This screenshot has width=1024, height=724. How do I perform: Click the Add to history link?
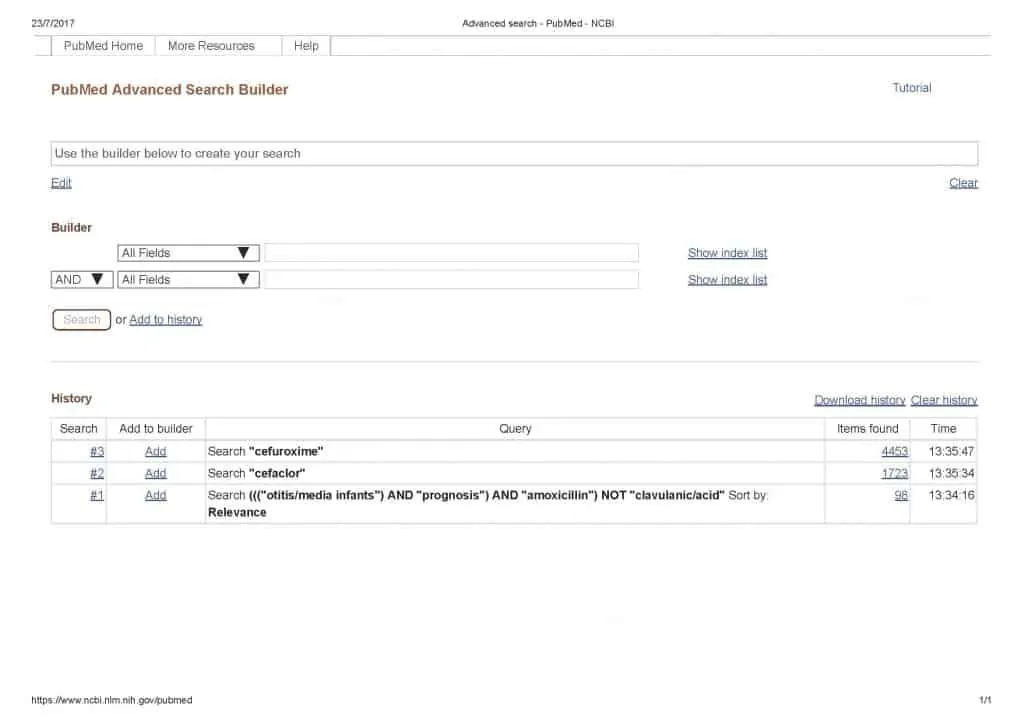click(166, 320)
